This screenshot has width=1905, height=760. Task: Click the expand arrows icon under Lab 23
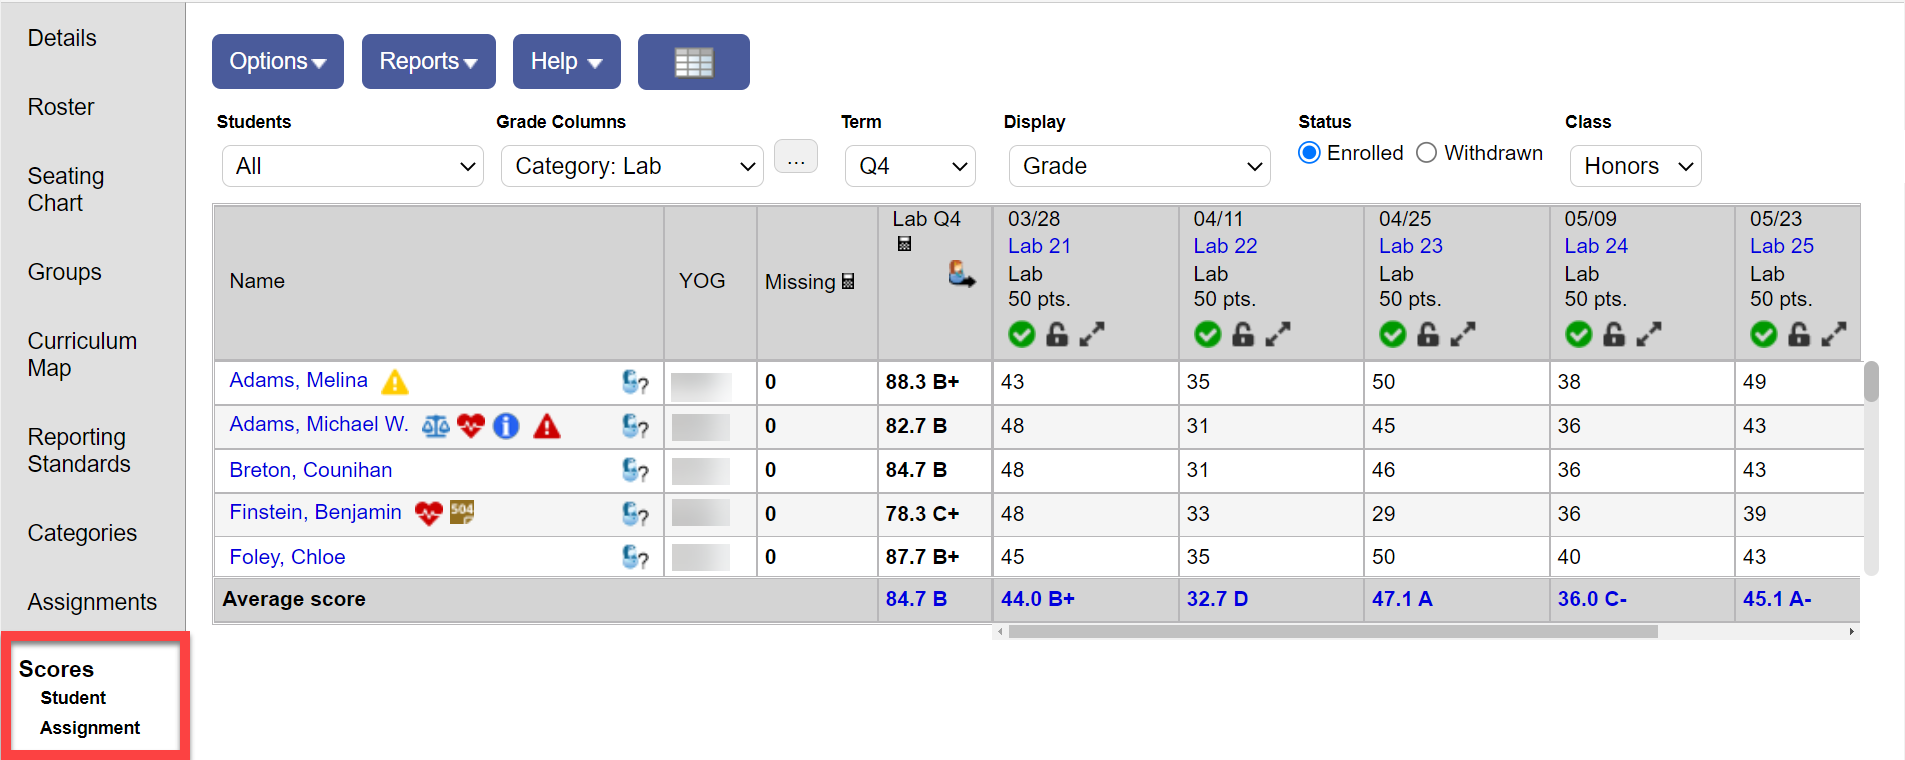(1463, 334)
